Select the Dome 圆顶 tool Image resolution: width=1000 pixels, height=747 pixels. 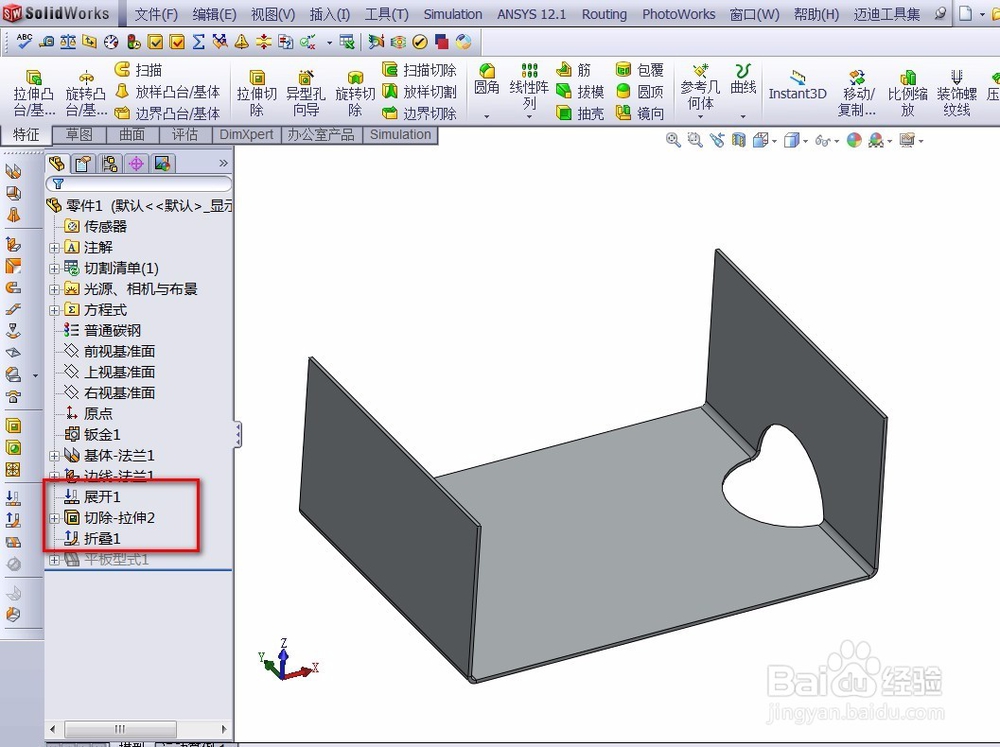coord(640,91)
